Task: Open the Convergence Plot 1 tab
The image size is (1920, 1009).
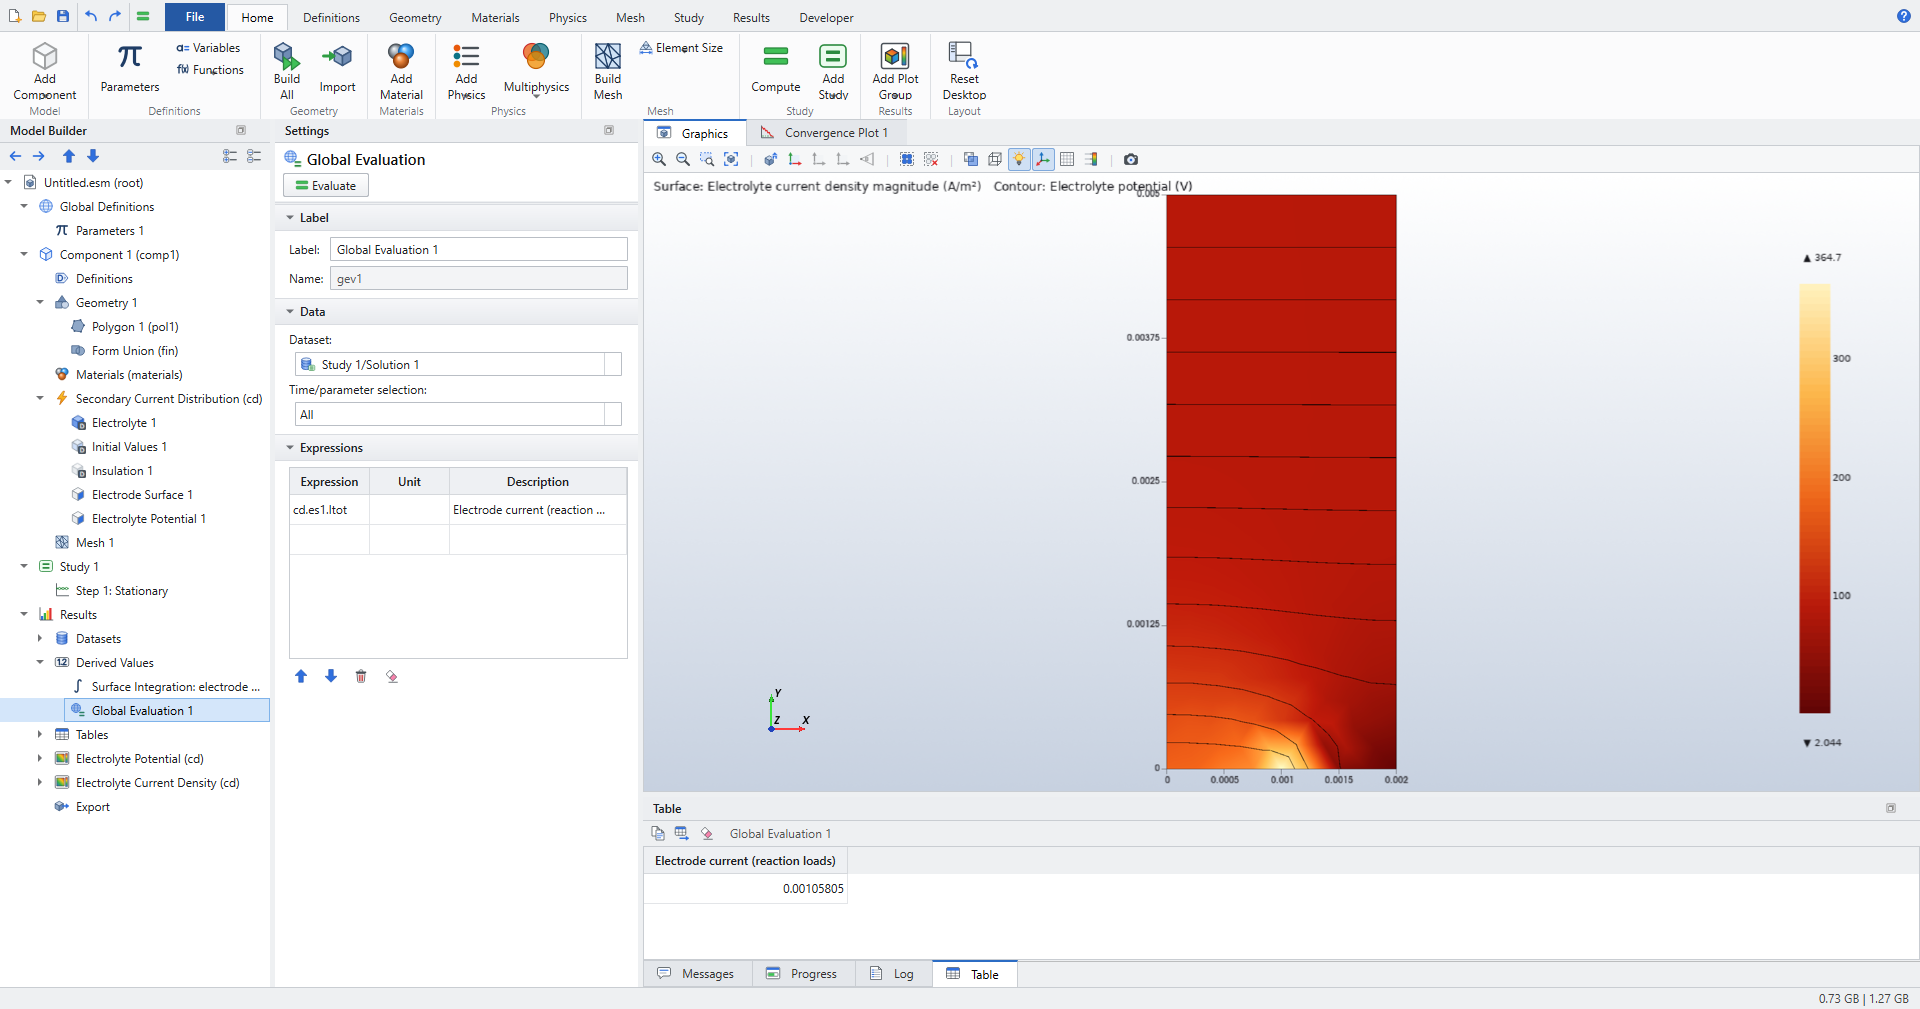Action: [825, 133]
